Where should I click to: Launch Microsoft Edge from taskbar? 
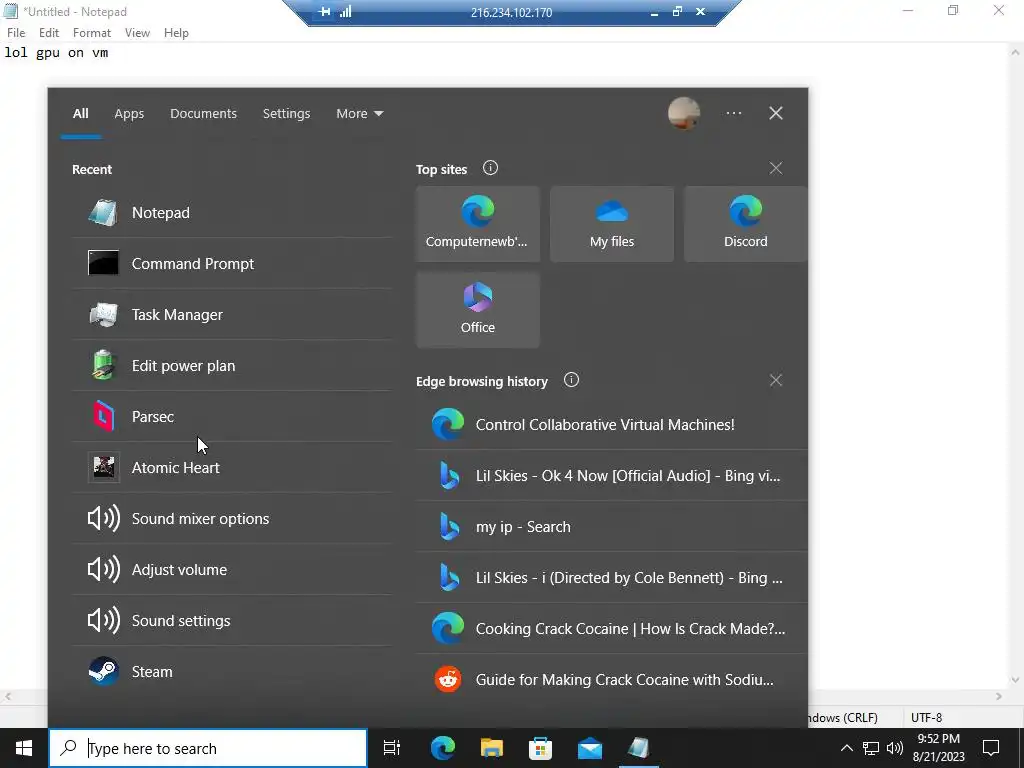click(x=442, y=748)
